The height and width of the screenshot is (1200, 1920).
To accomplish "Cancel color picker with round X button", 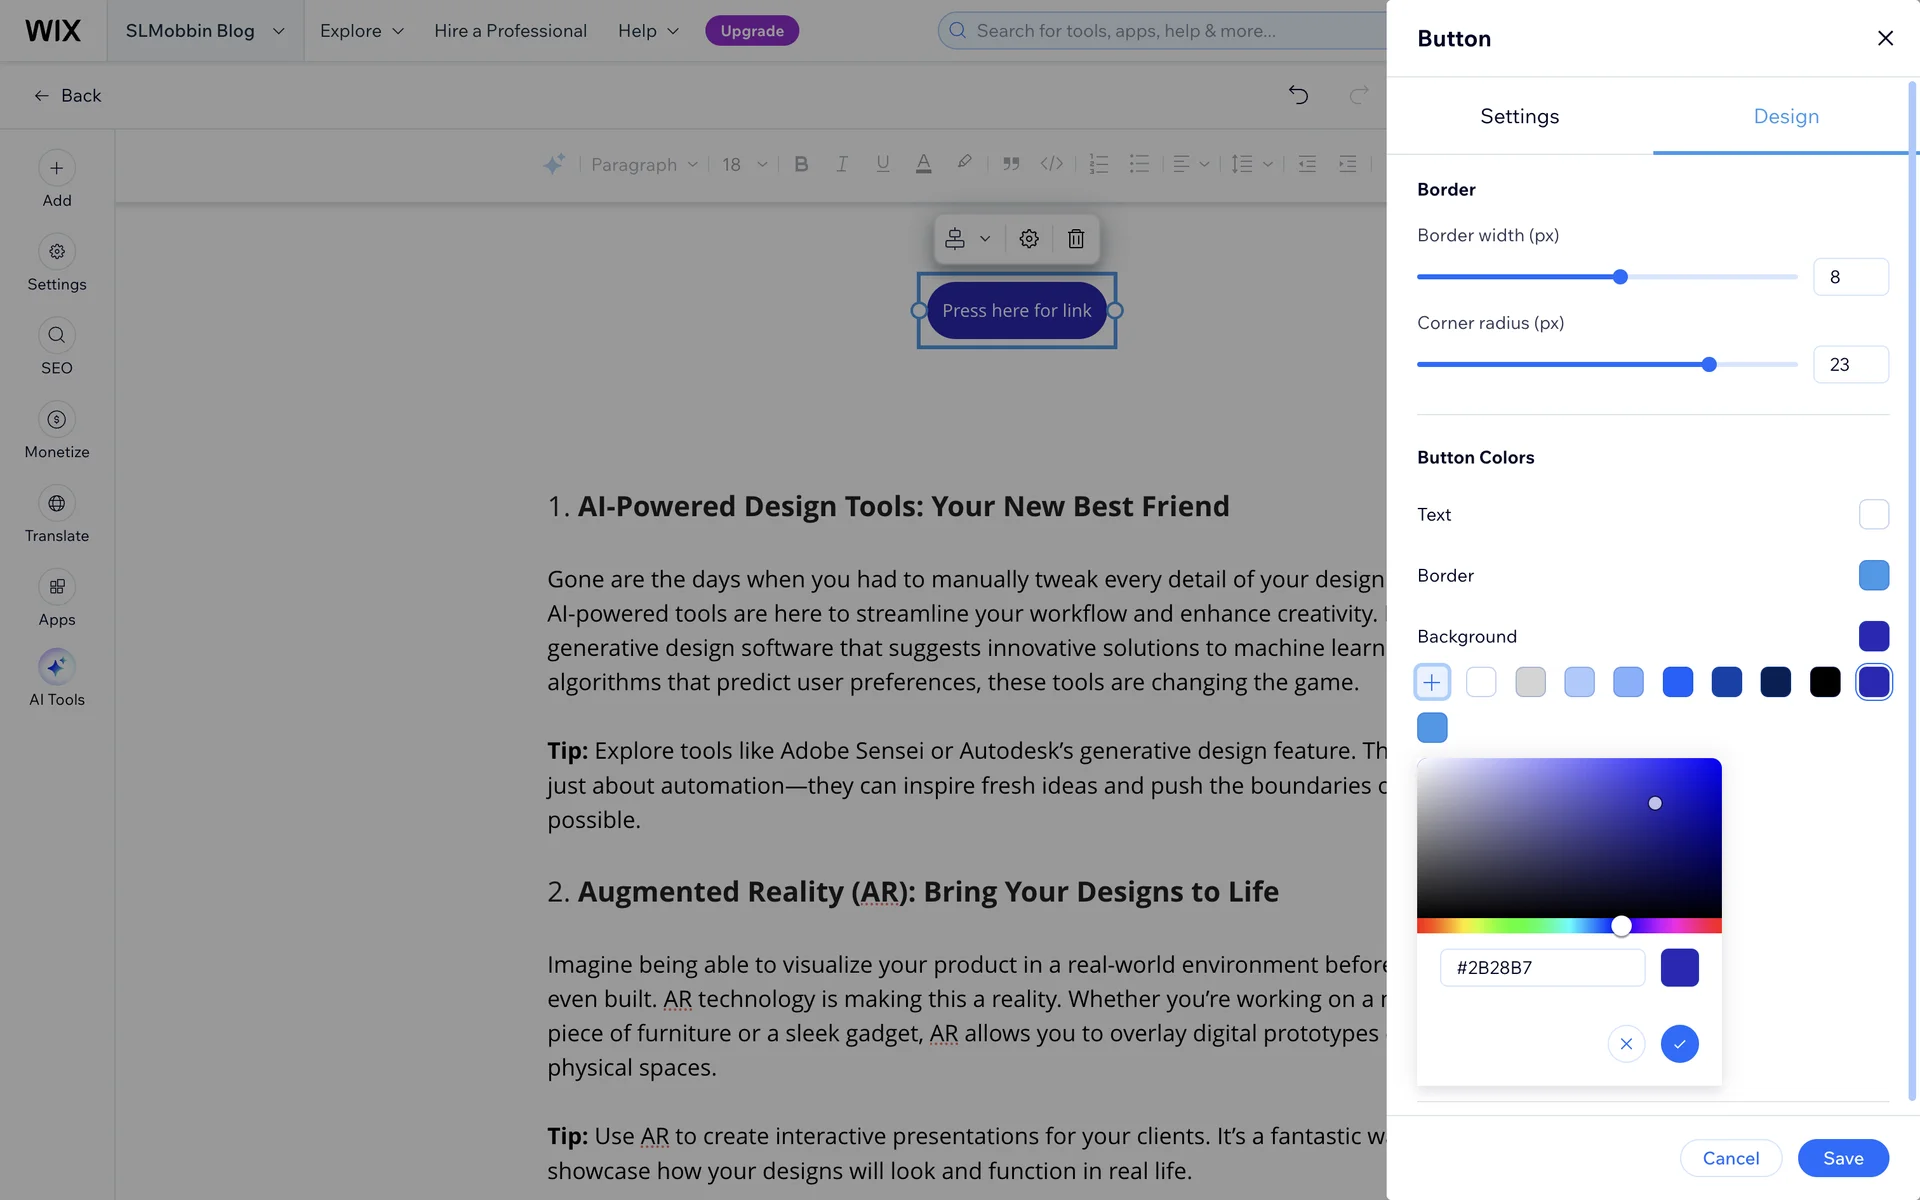I will (1626, 1044).
